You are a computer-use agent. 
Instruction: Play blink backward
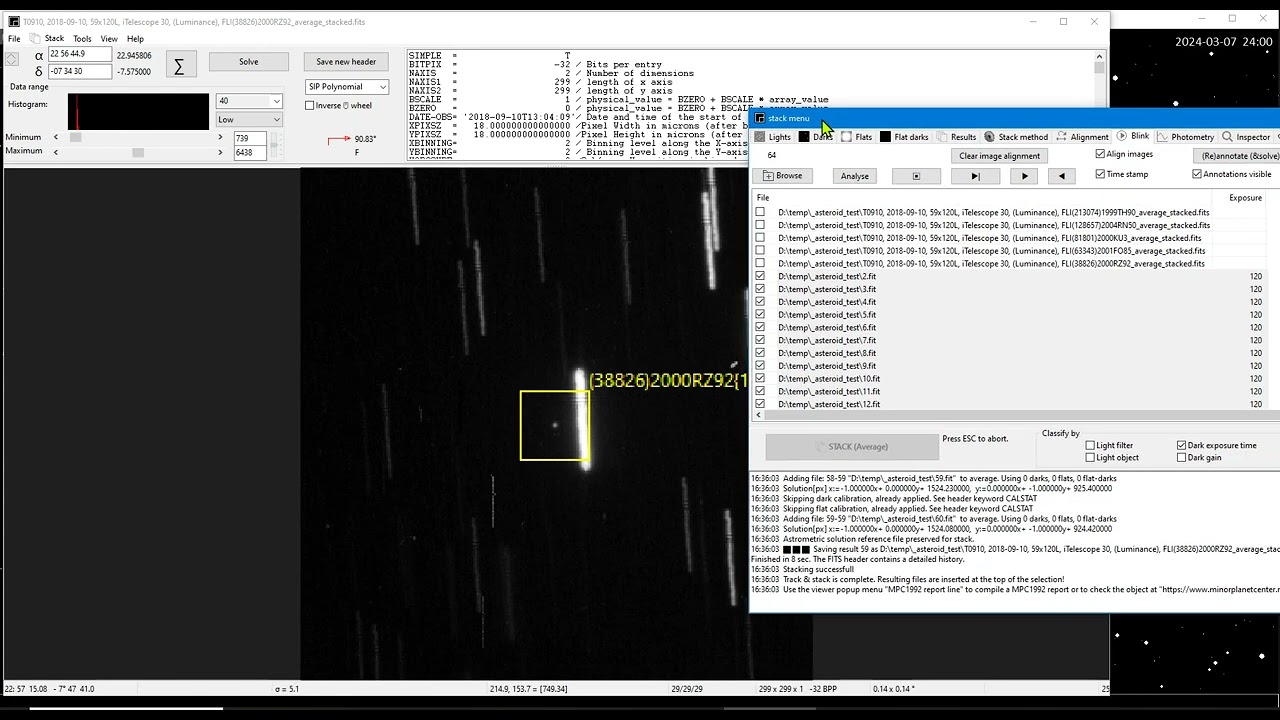pos(1061,176)
